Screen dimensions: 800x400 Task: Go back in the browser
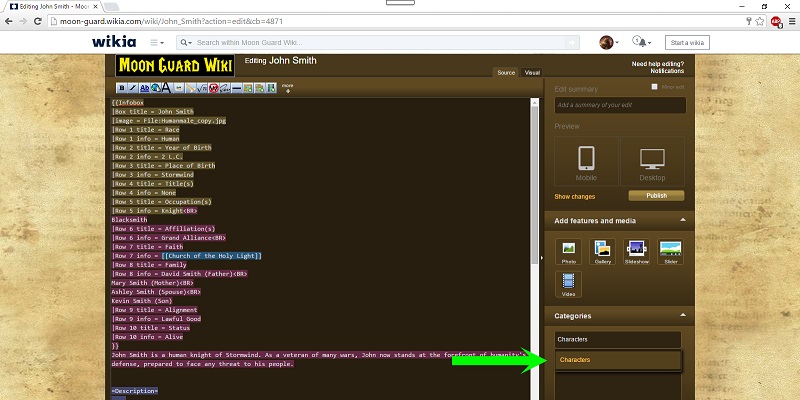[x=8, y=21]
